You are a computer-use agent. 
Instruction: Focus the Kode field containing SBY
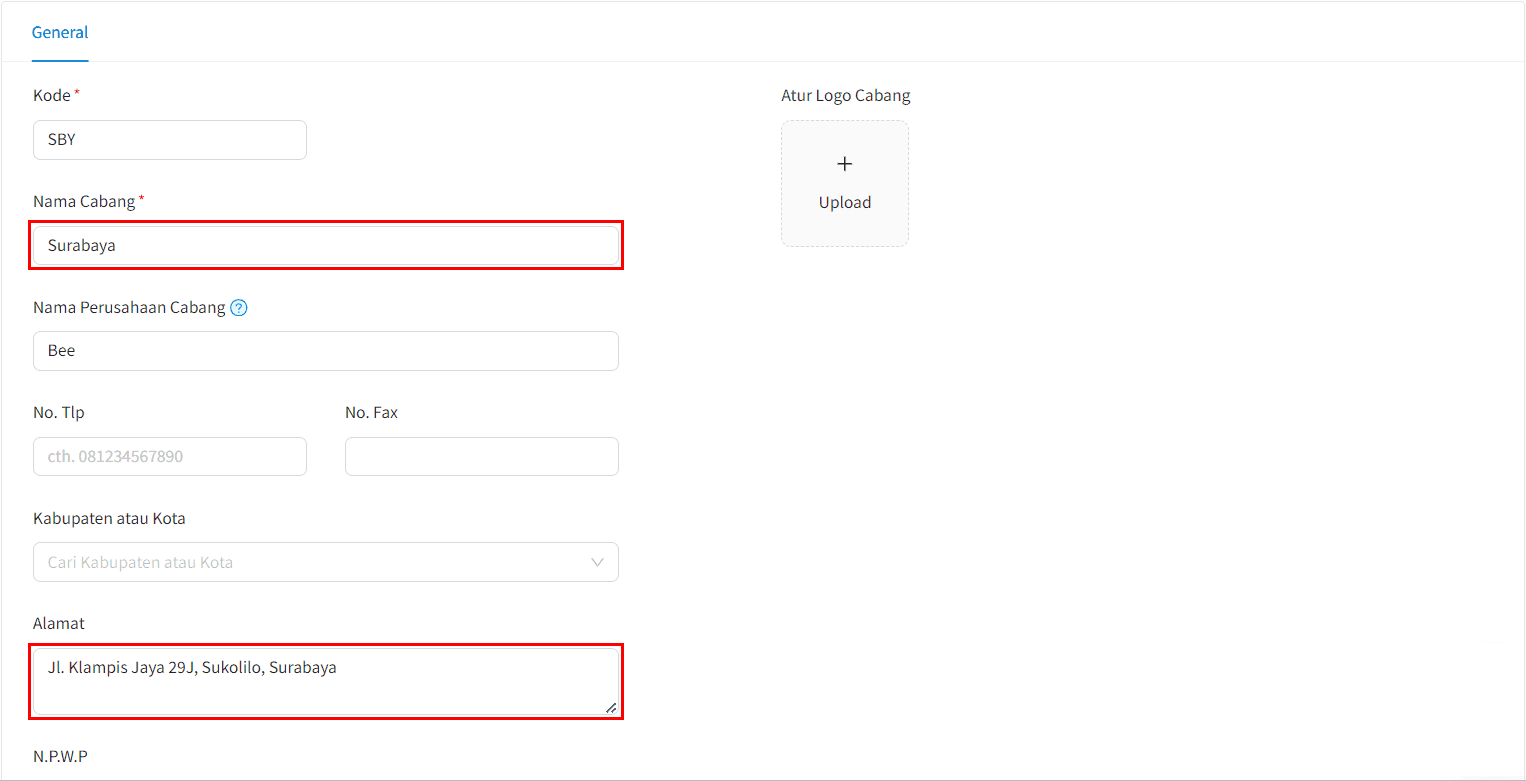point(170,140)
